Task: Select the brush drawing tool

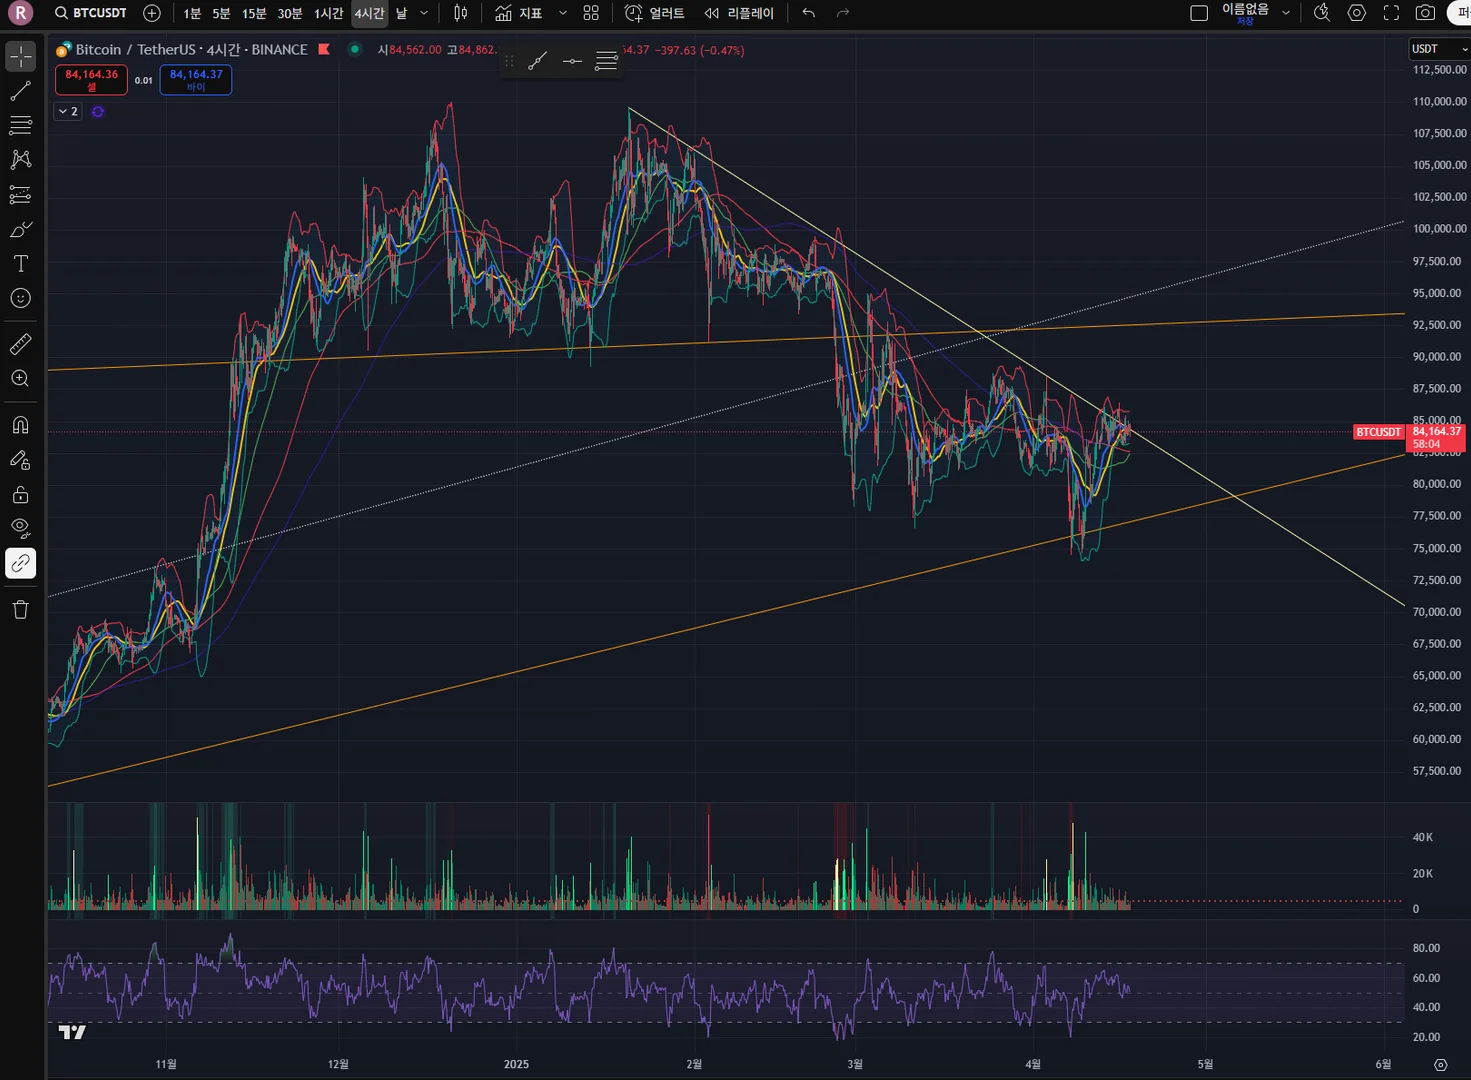Action: tap(21, 230)
